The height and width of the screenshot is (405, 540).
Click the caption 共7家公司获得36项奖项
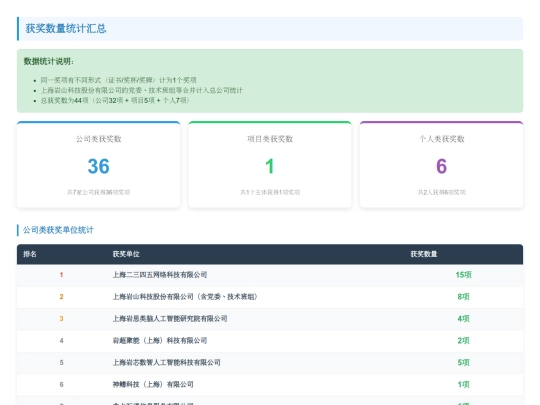[x=98, y=192]
